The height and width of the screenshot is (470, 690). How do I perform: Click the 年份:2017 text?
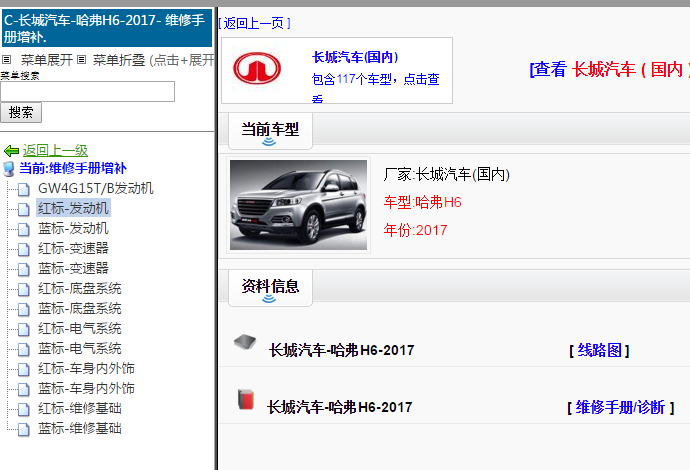point(415,230)
